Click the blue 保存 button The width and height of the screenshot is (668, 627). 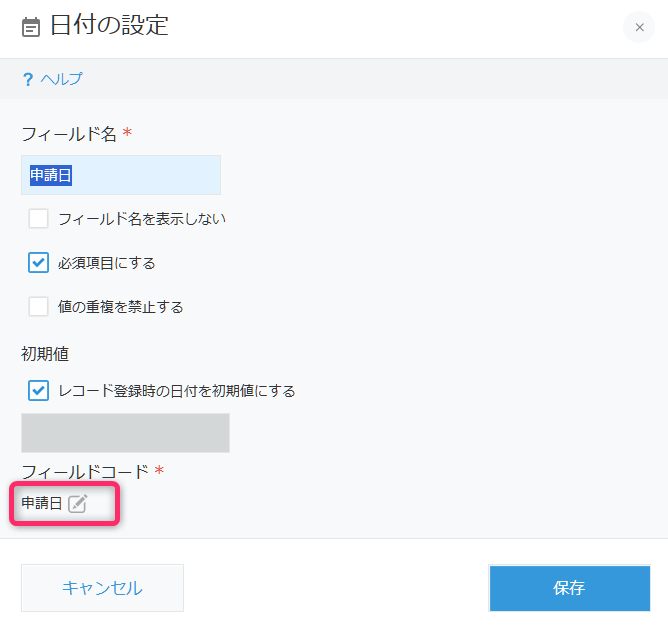pos(570,588)
